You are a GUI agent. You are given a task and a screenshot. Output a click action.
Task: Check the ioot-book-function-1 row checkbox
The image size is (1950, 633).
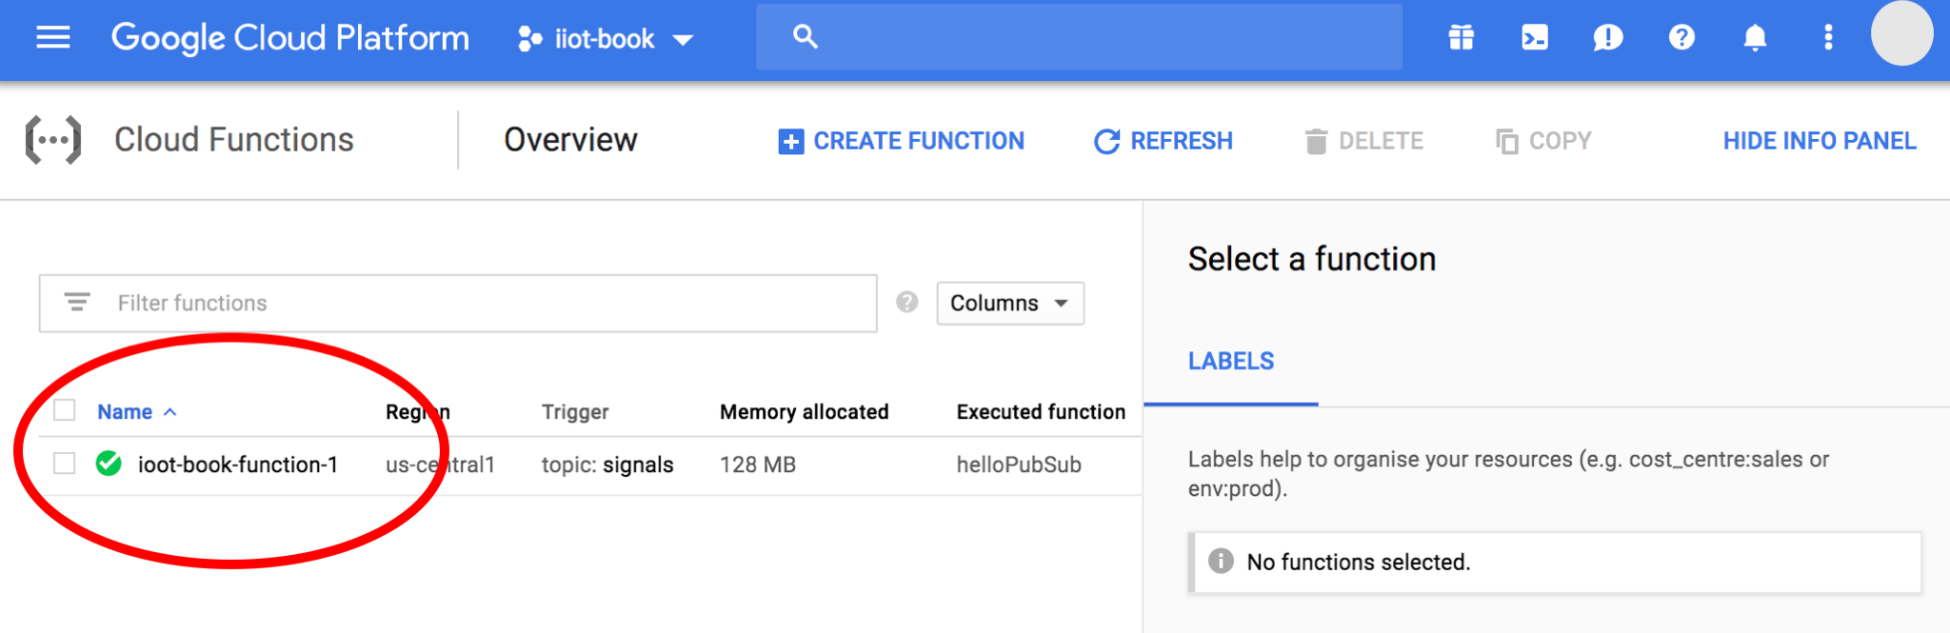click(65, 464)
